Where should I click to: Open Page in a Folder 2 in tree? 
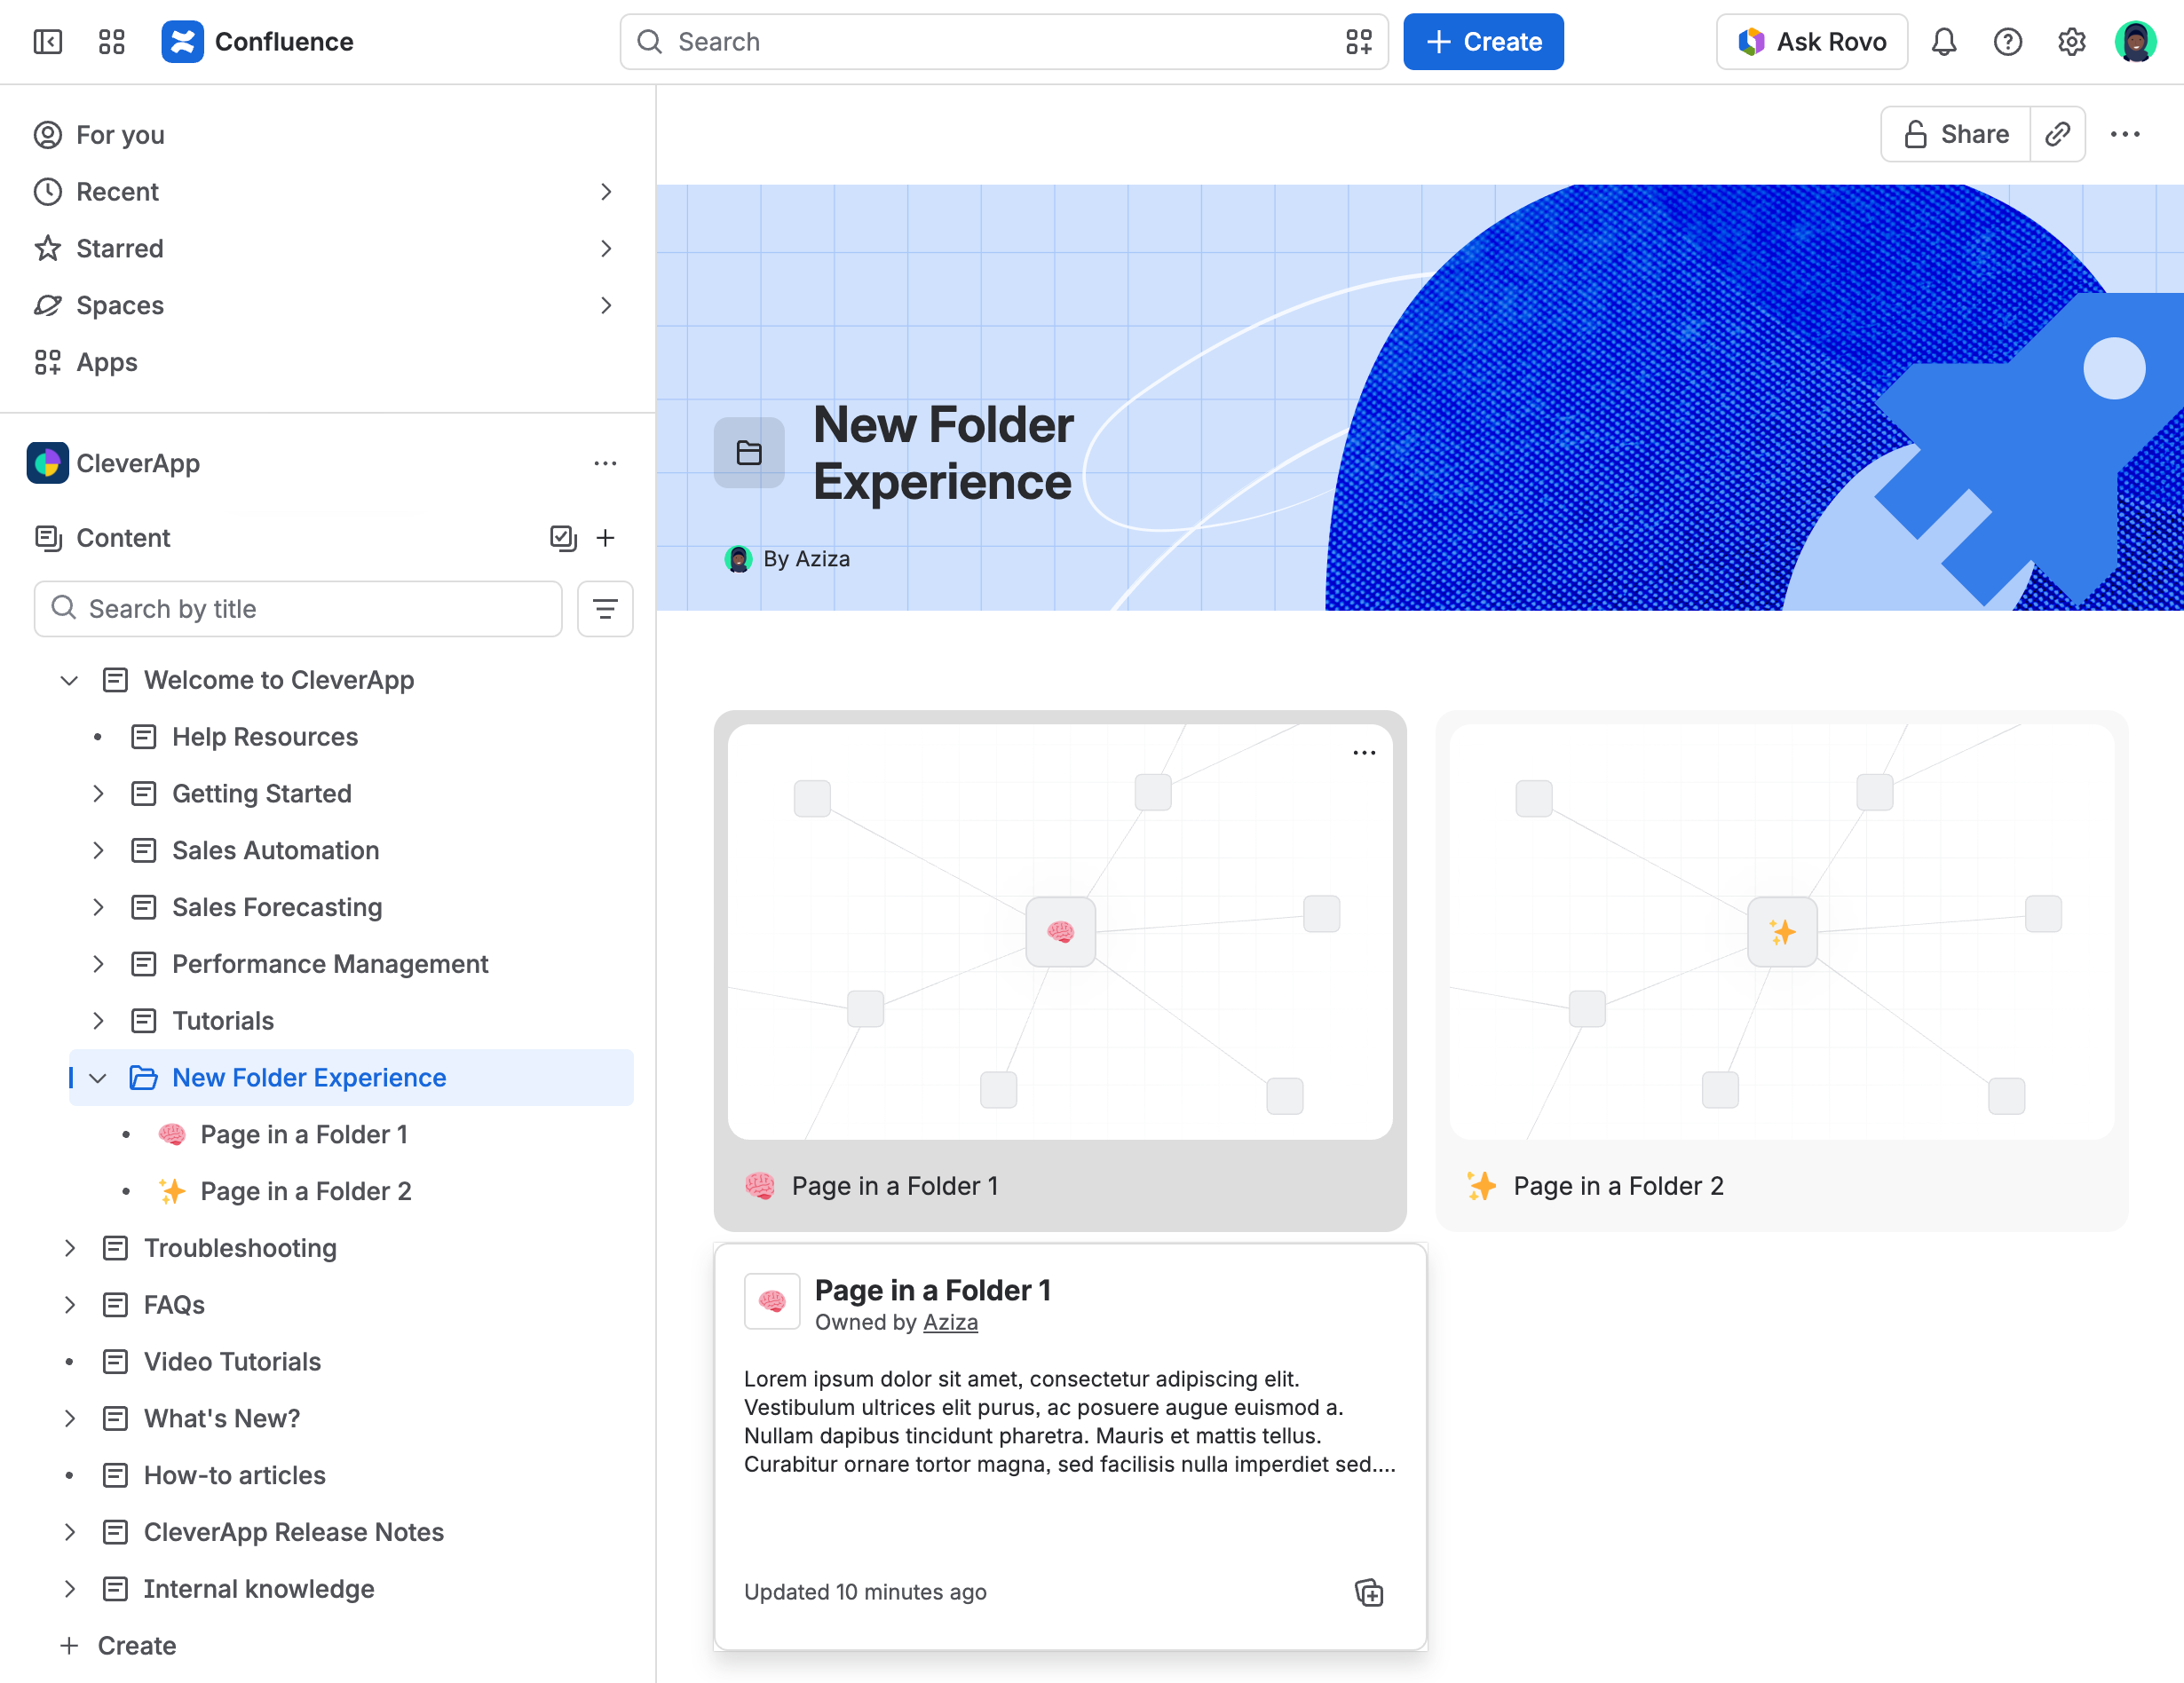point(306,1192)
